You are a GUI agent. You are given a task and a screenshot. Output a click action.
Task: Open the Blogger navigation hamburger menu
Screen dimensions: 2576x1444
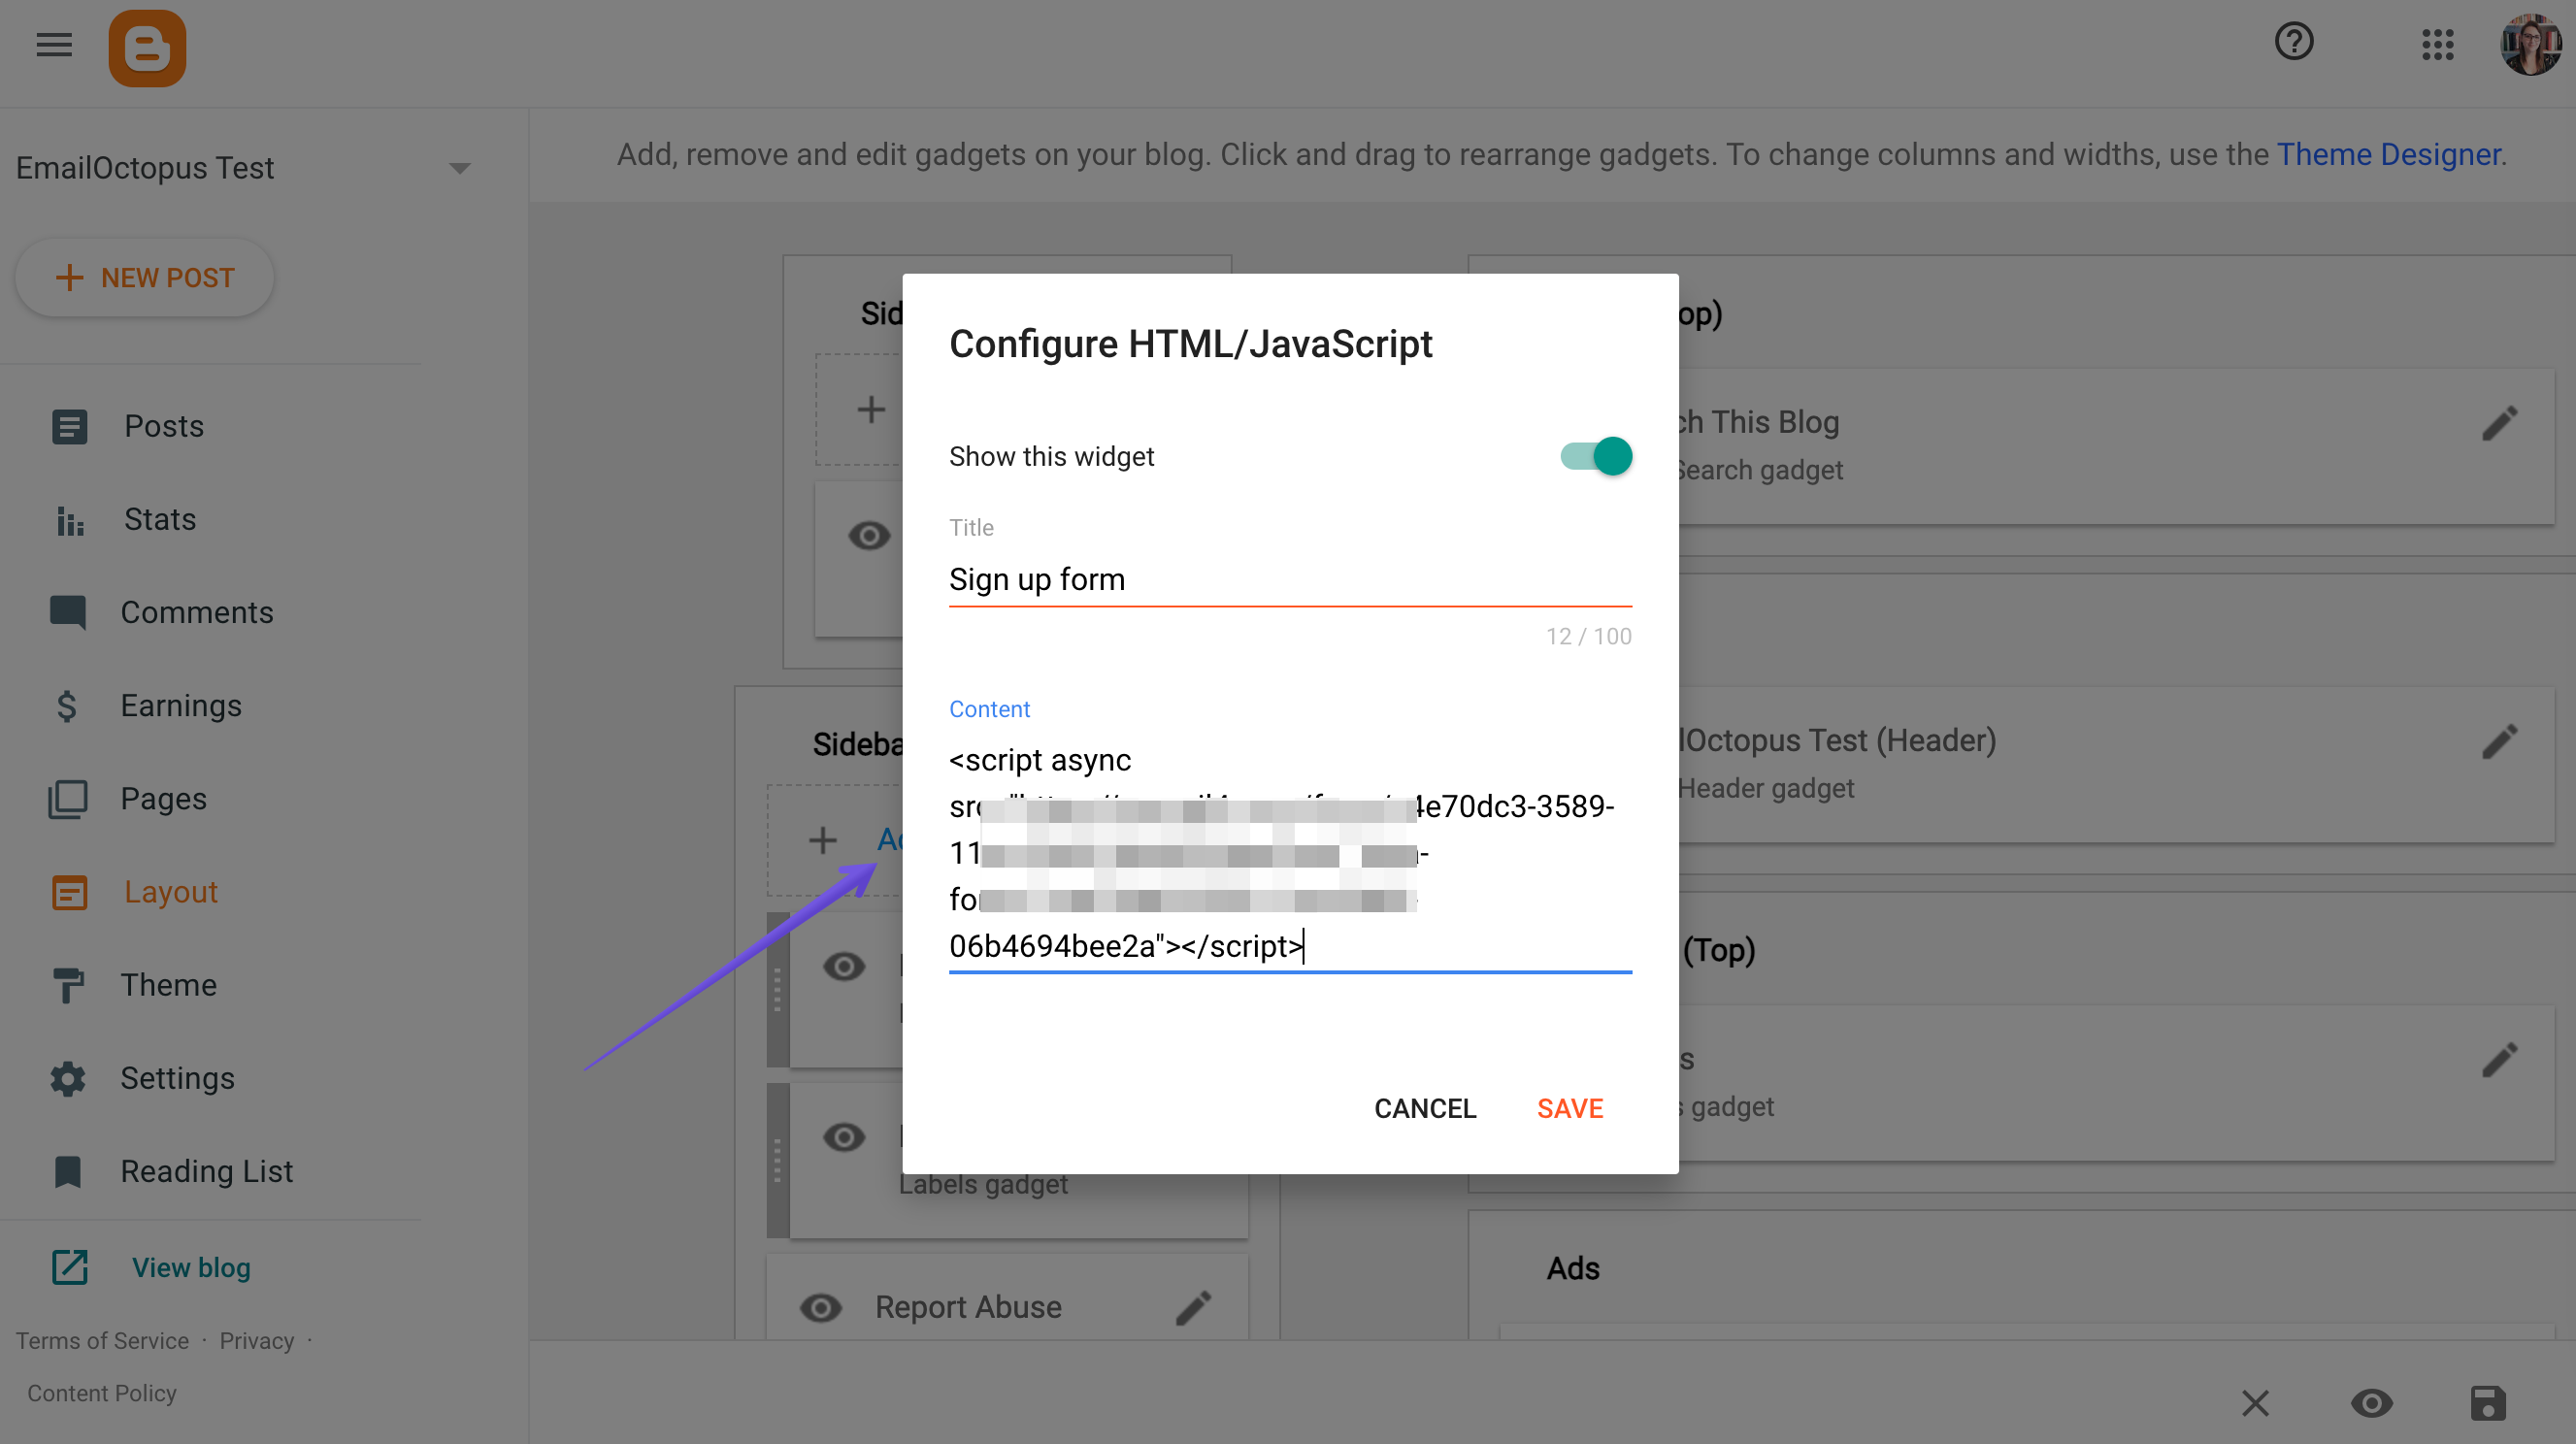coord(53,45)
